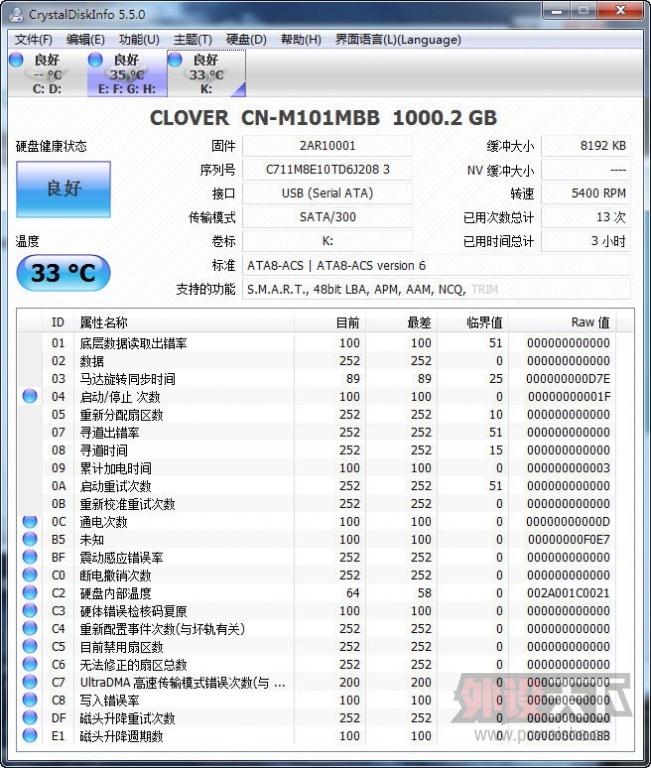Select row 01 底层数据读取出错率
Viewport: 651px width, 768px height.
coord(317,343)
